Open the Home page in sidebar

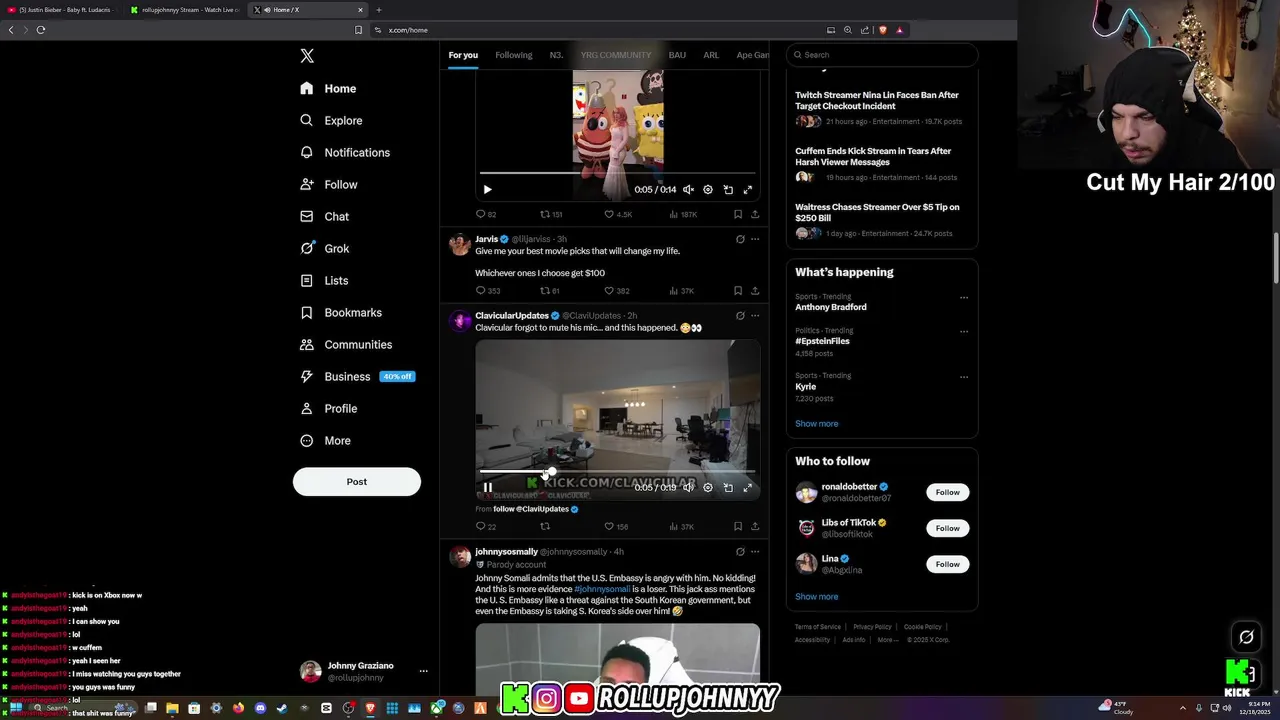(x=328, y=89)
